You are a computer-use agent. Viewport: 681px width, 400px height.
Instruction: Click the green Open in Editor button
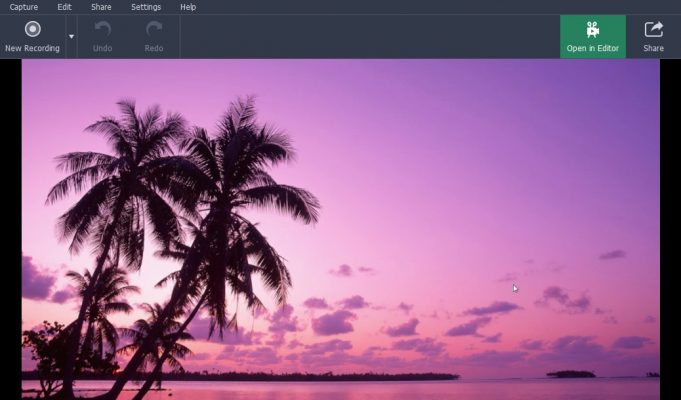pos(593,37)
